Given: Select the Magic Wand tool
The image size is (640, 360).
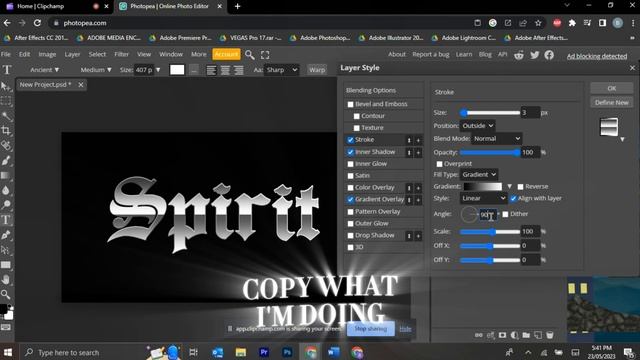Looking at the screenshot, I should tap(6, 116).
